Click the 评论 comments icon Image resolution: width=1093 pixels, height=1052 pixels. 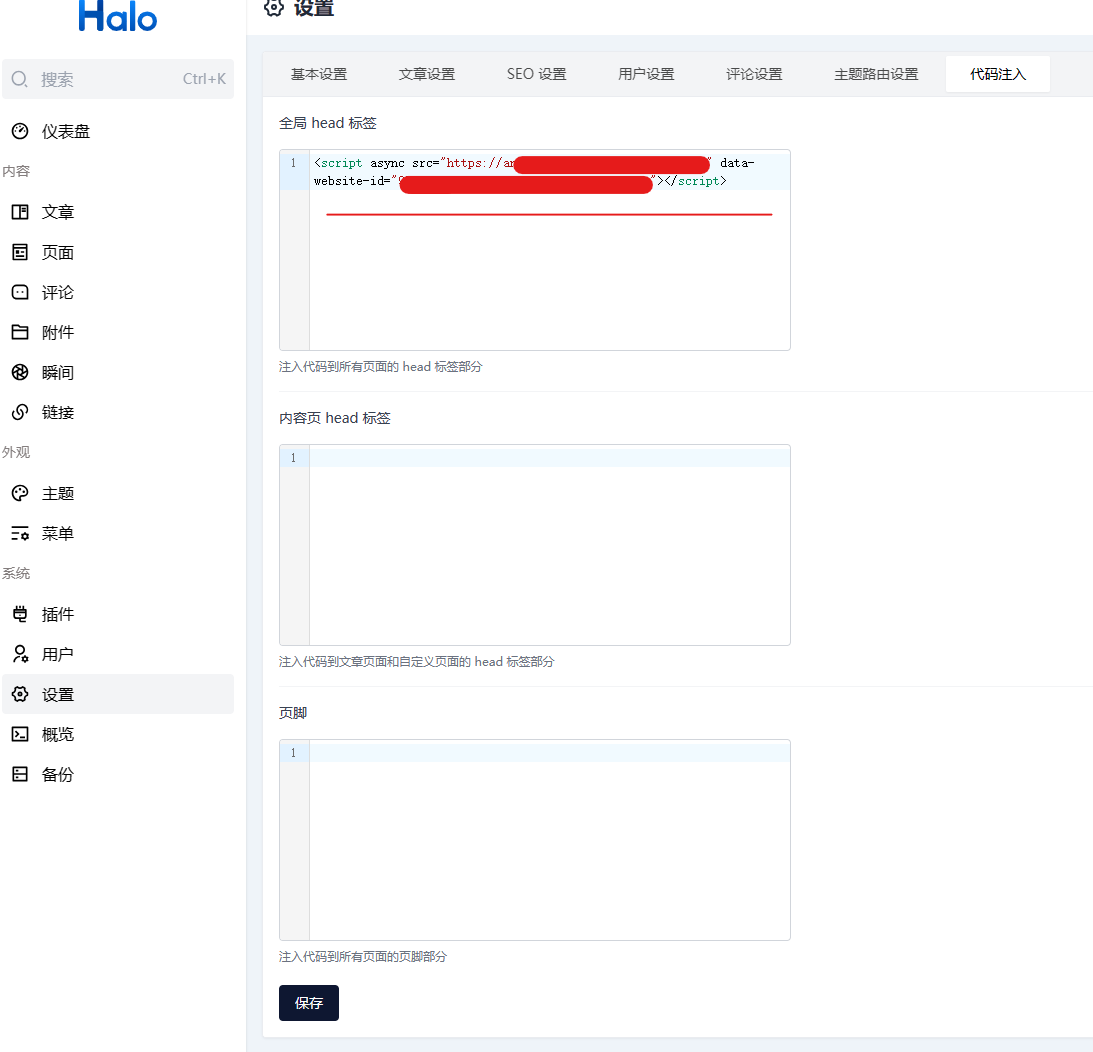tap(20, 292)
